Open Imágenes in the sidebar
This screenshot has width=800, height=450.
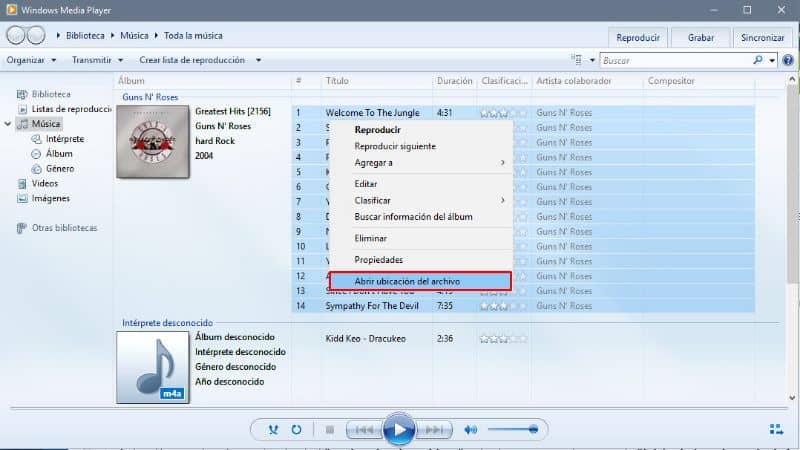click(x=51, y=198)
